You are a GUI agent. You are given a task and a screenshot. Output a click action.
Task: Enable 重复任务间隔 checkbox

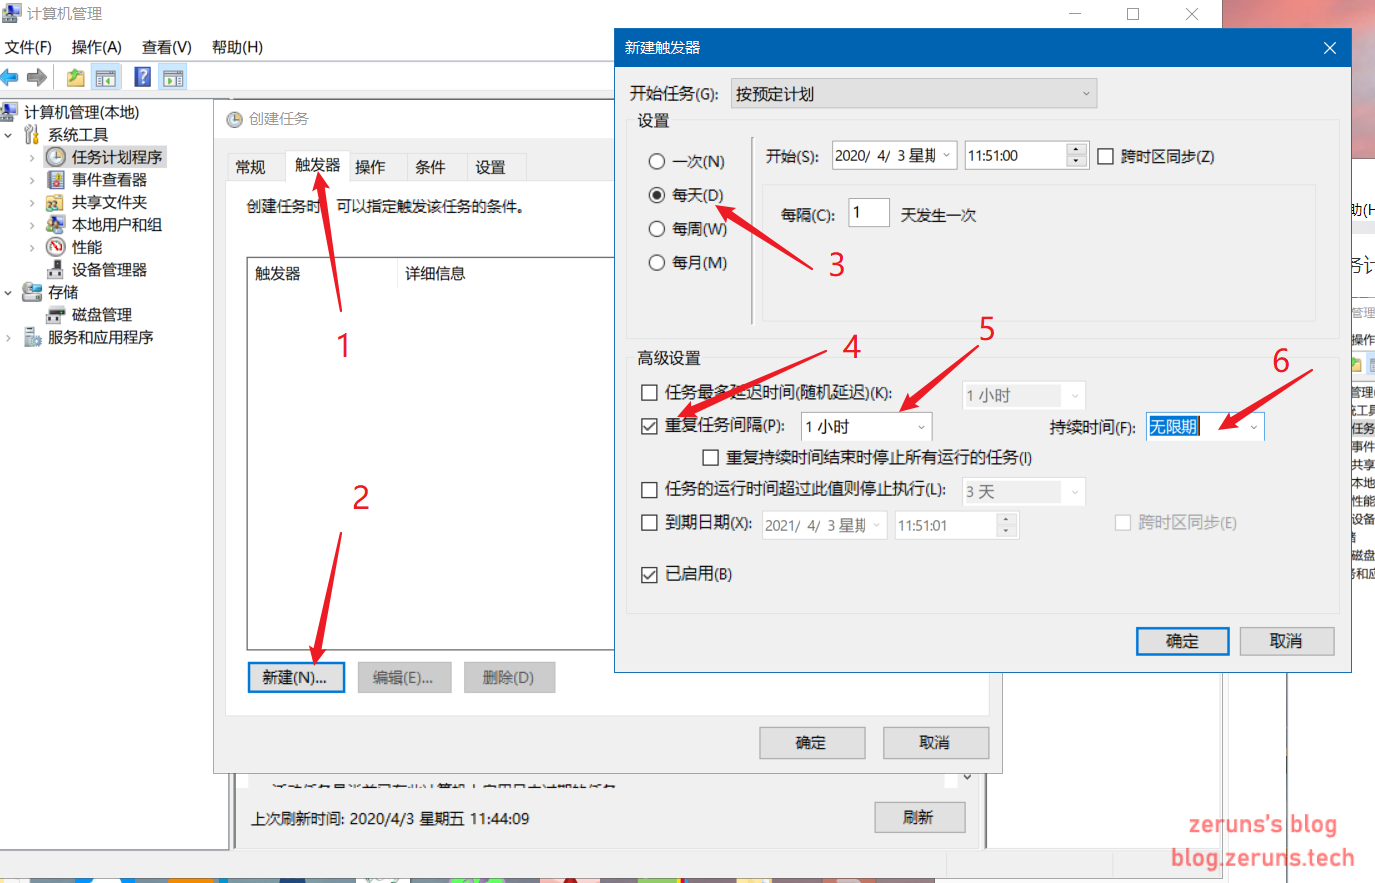pos(649,426)
